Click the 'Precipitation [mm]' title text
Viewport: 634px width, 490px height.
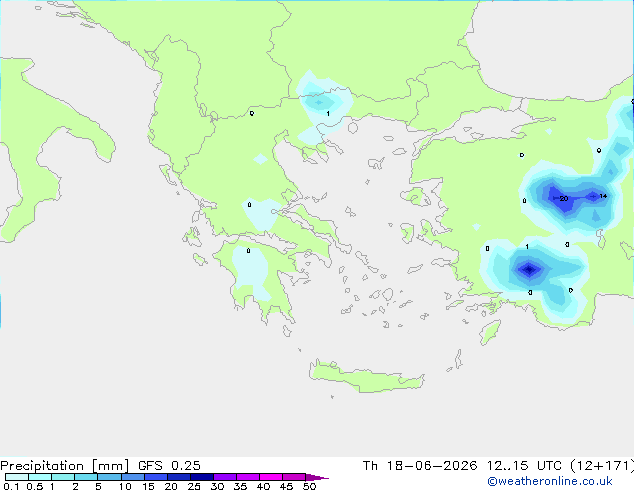tap(64, 466)
